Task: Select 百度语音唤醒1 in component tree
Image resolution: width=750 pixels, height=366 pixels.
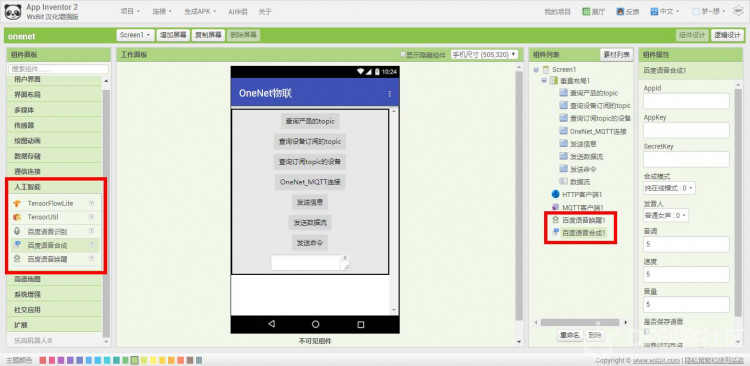Action: [579, 220]
